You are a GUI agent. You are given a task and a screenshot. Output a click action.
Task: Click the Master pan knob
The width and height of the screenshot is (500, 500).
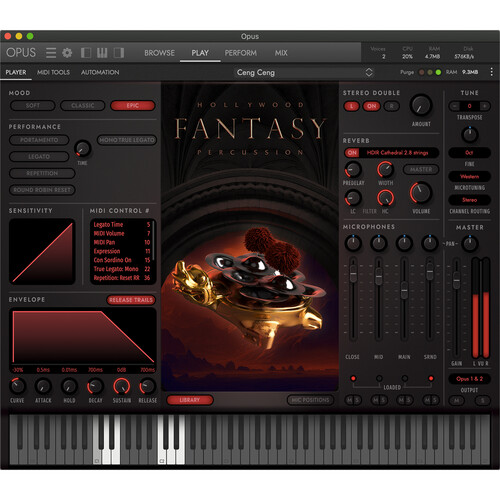pyautogui.click(x=470, y=244)
